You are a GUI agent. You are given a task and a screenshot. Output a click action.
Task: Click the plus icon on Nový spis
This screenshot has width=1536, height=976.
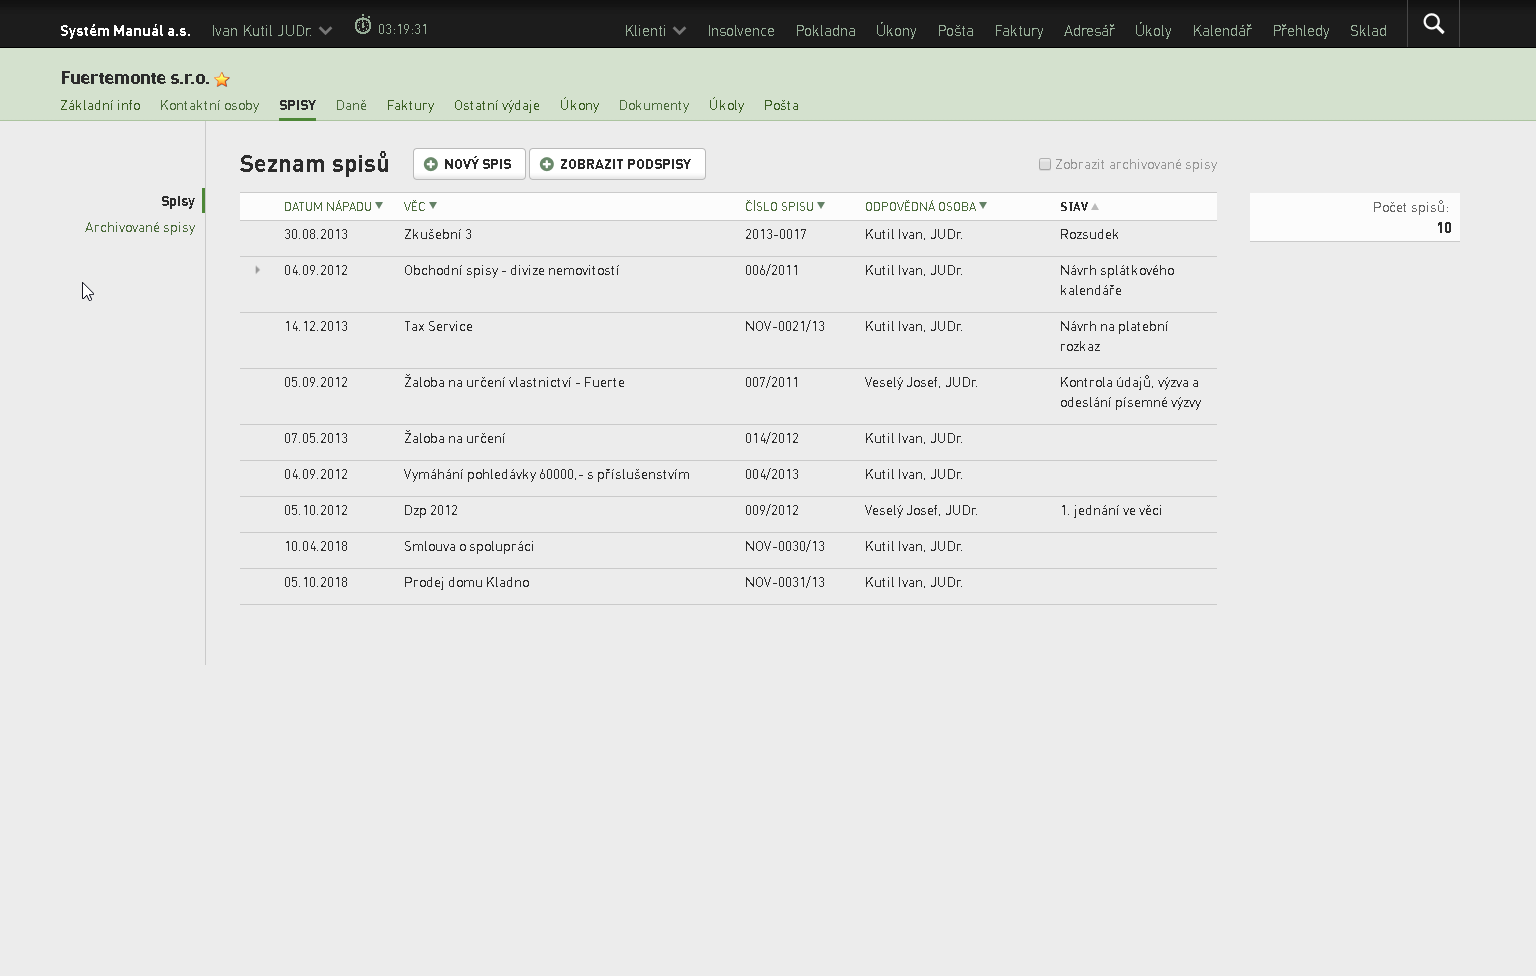pyautogui.click(x=431, y=164)
